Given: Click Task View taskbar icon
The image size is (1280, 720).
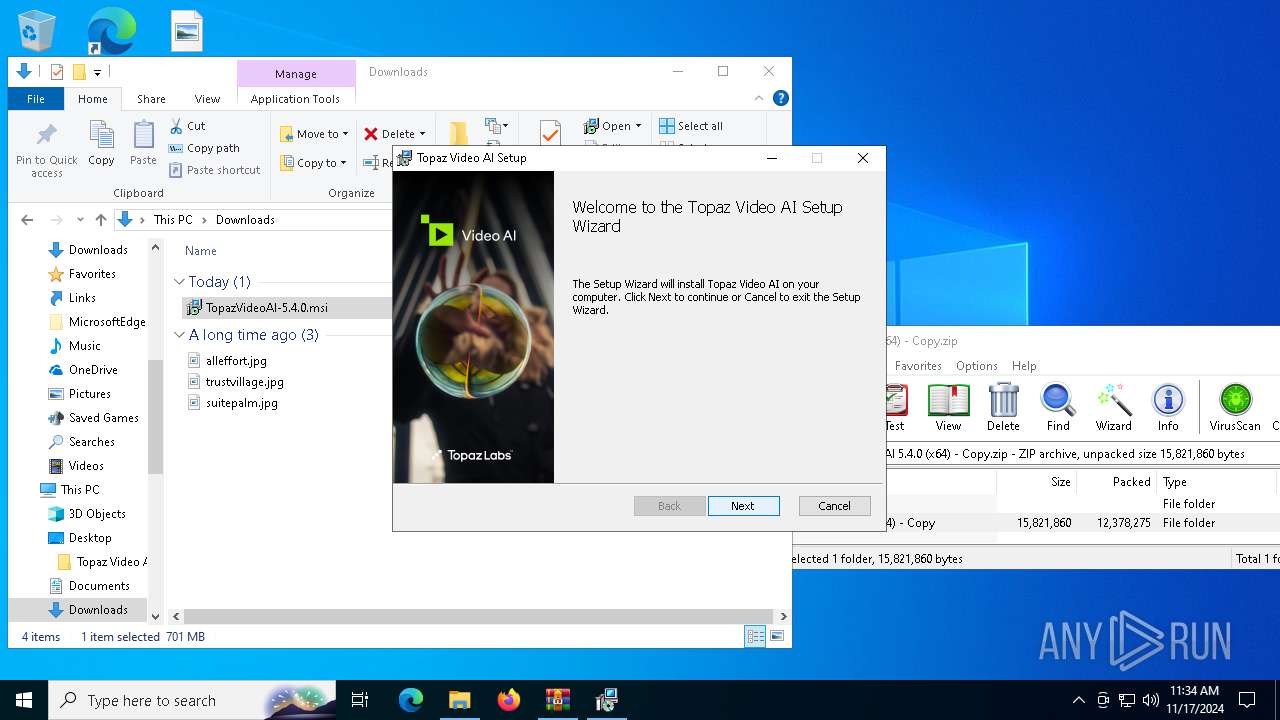Looking at the screenshot, I should [360, 700].
